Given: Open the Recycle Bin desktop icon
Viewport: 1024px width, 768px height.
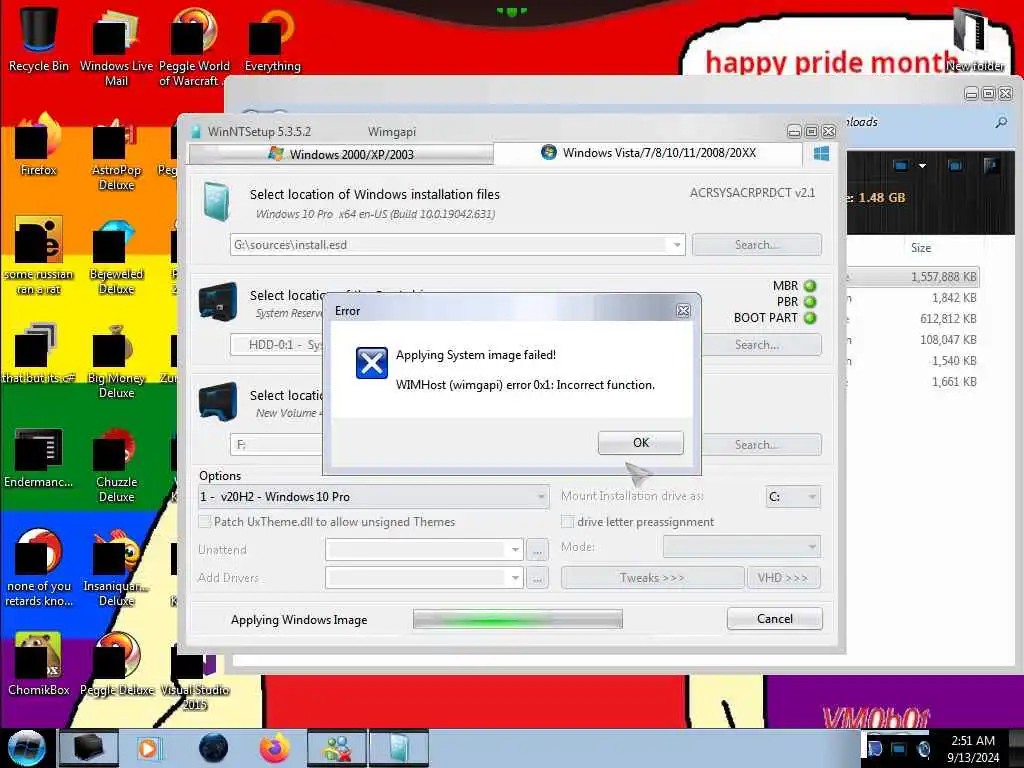Looking at the screenshot, I should [39, 38].
